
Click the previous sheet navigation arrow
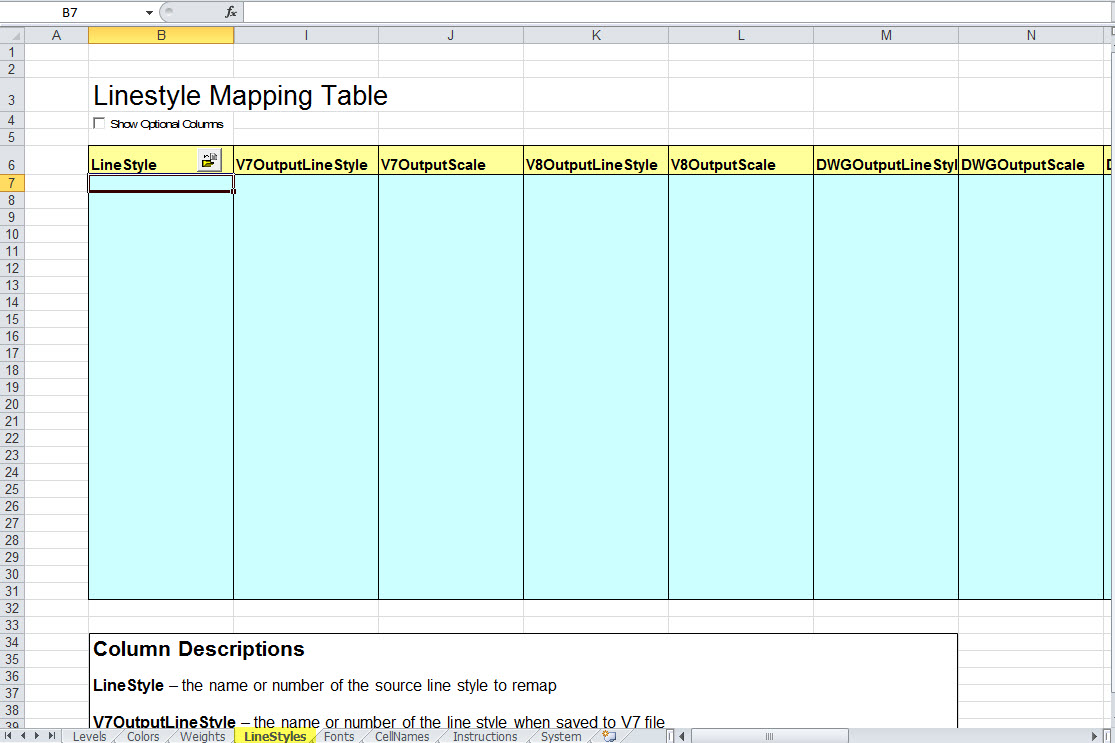point(23,736)
